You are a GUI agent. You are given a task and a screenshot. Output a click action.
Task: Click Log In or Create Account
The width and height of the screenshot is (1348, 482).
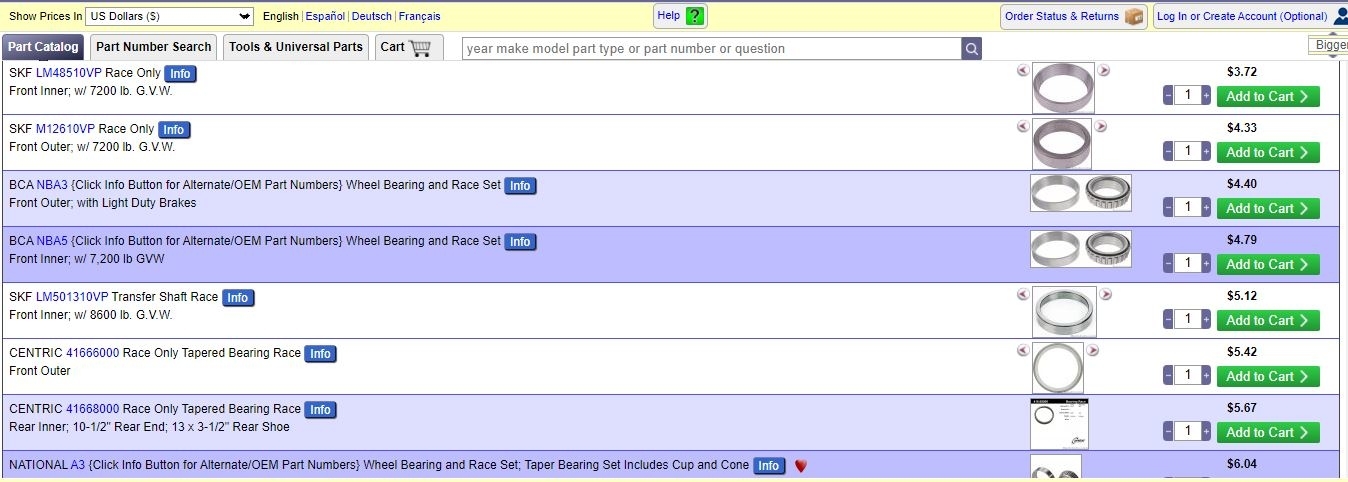1250,16
